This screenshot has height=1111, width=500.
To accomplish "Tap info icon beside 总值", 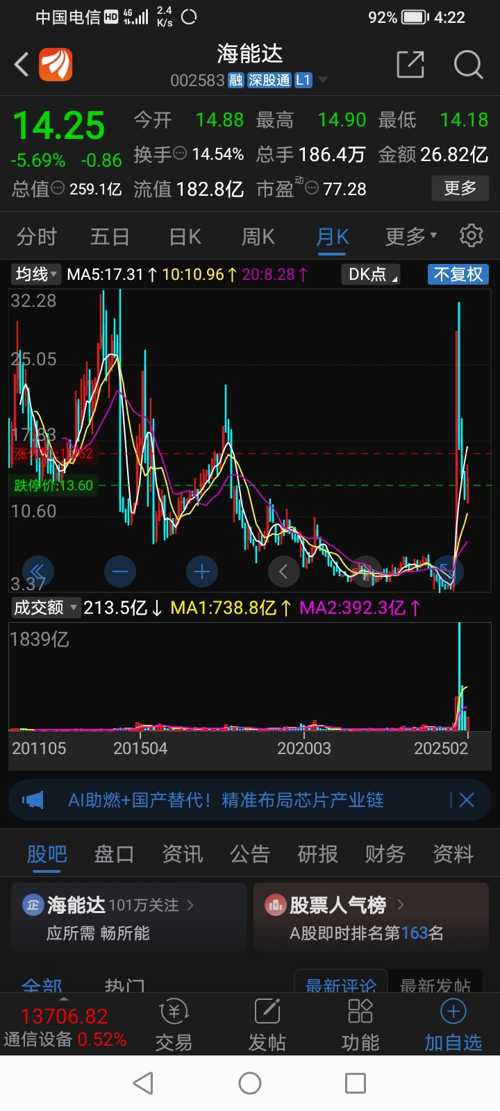I will tap(57, 189).
